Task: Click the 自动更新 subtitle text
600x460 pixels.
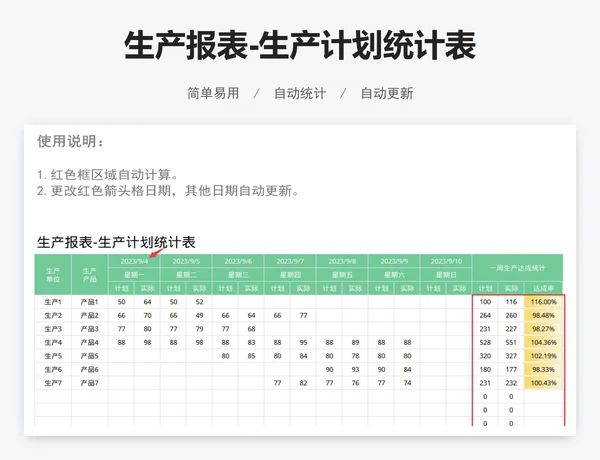Action: click(387, 93)
